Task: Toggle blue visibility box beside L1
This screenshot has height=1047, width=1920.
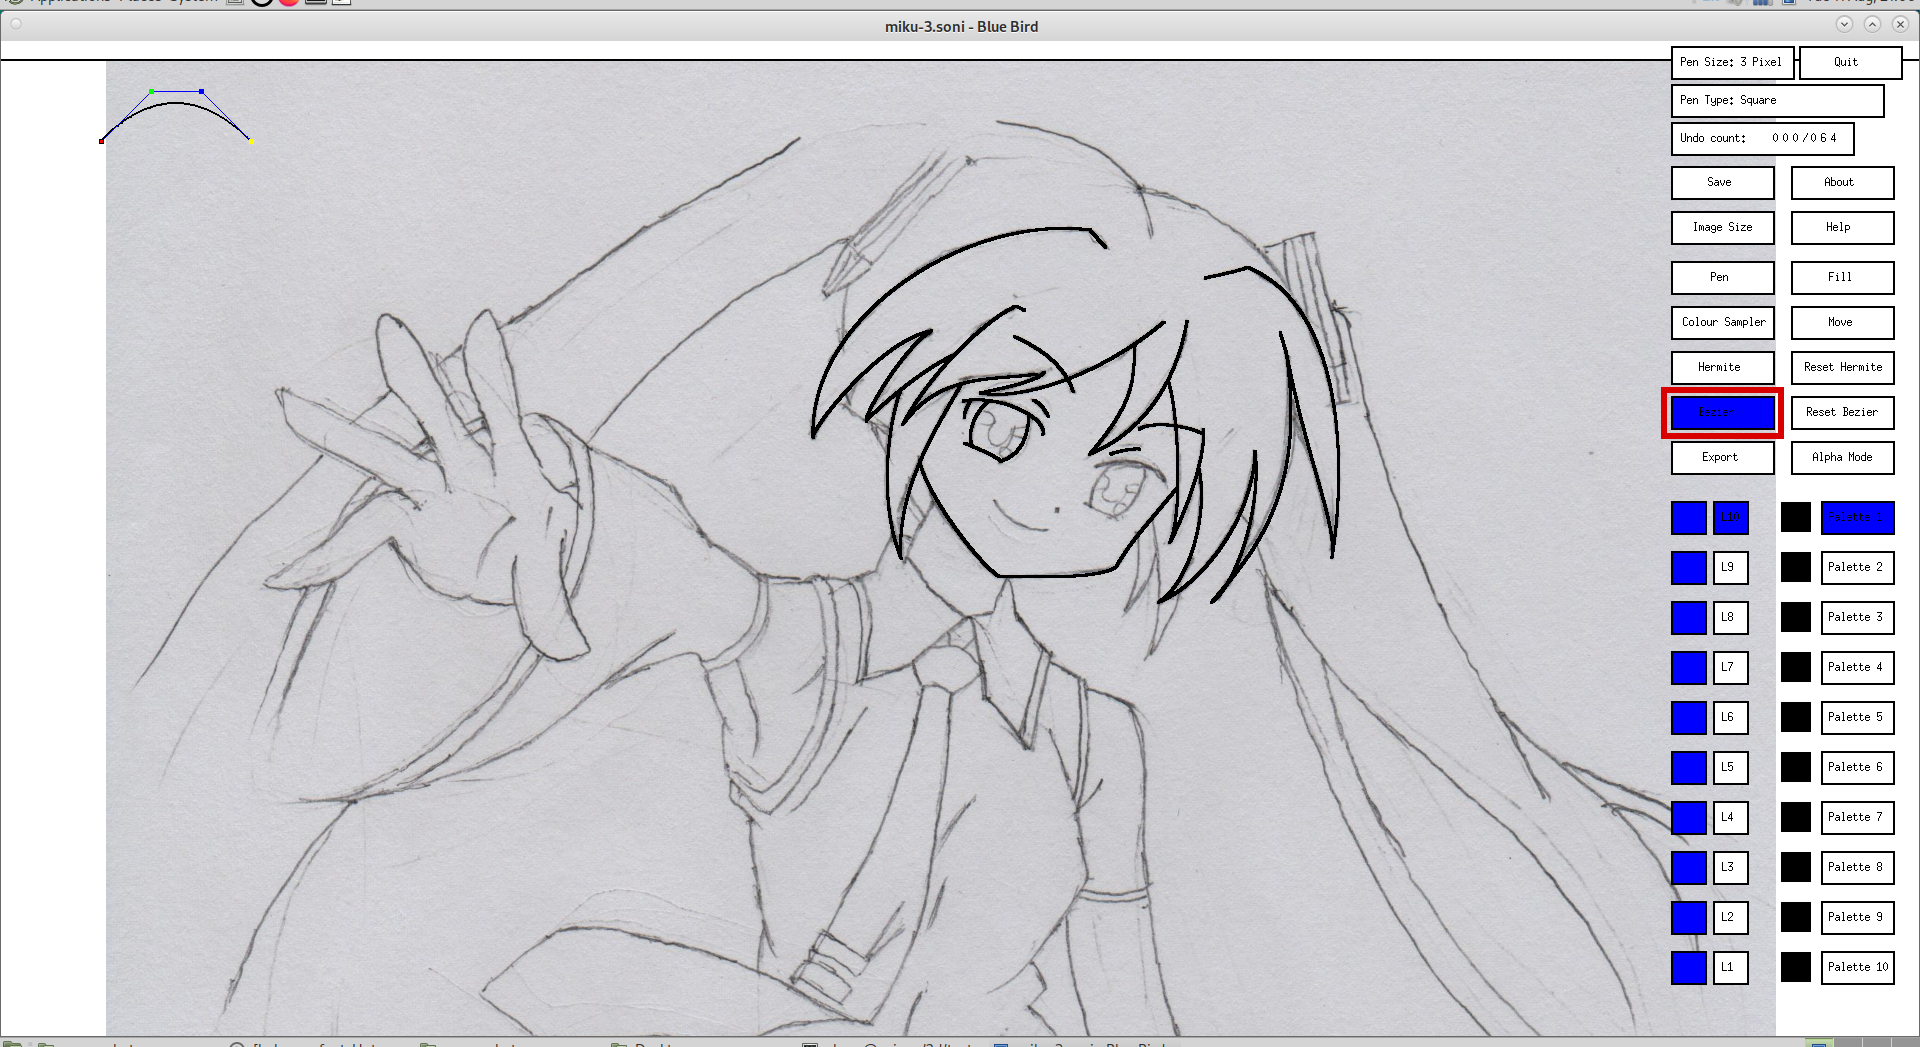Action: click(1689, 968)
